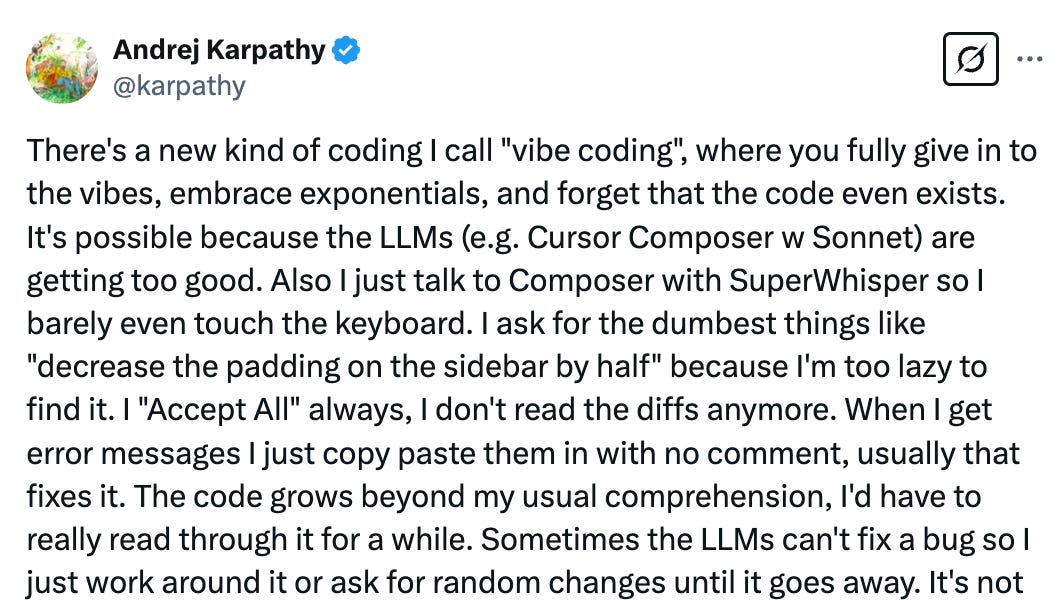Click the quoted "Accept All" text
The height and width of the screenshot is (600, 1060).
click(218, 410)
